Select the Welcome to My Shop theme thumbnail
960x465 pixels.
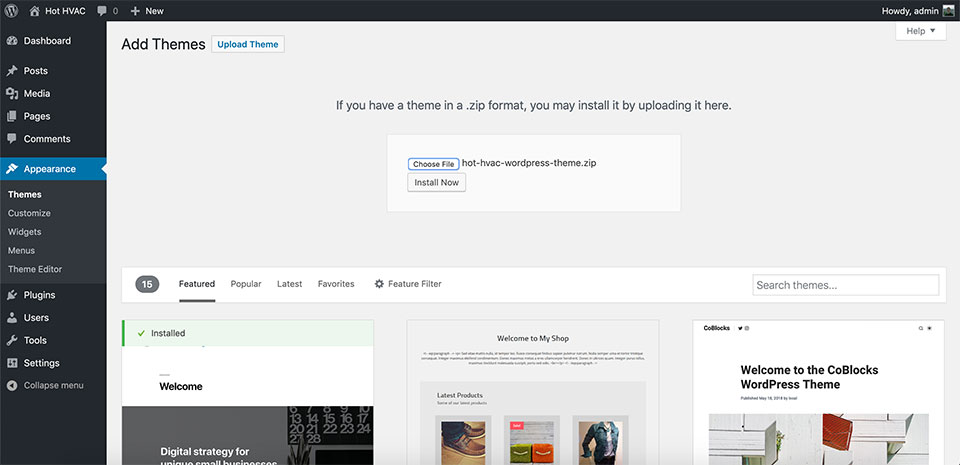(x=533, y=392)
